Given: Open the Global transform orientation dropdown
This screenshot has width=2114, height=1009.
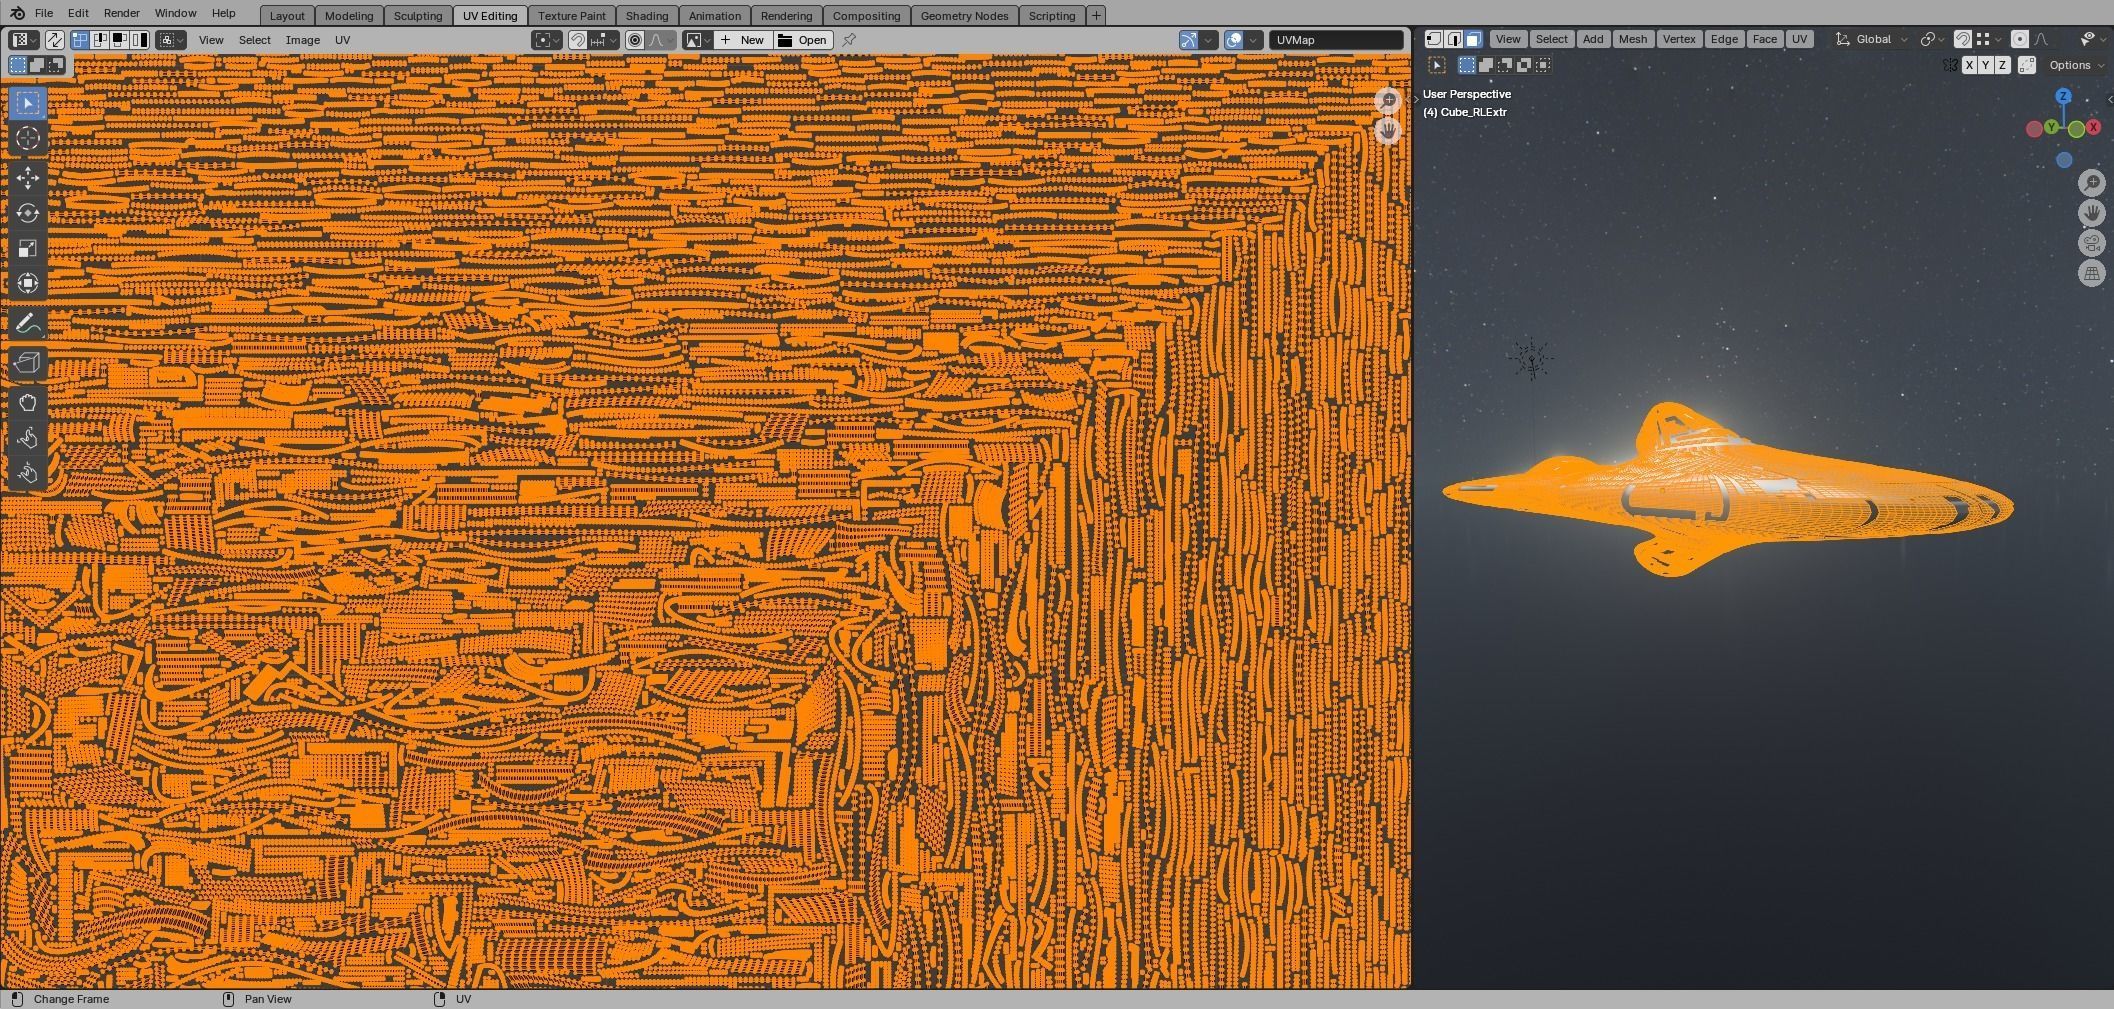Looking at the screenshot, I should [x=1872, y=39].
